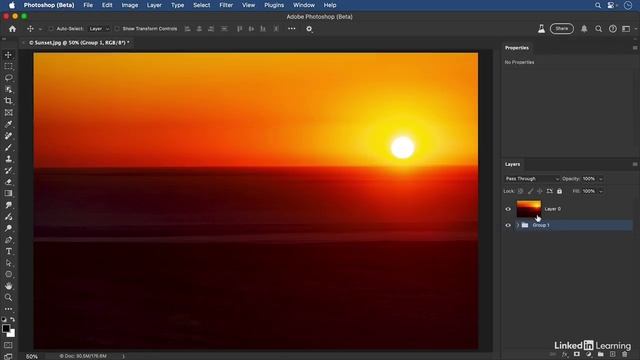The width and height of the screenshot is (640, 360).
Task: Create a new group folder button
Action: pyautogui.click(x=600, y=354)
